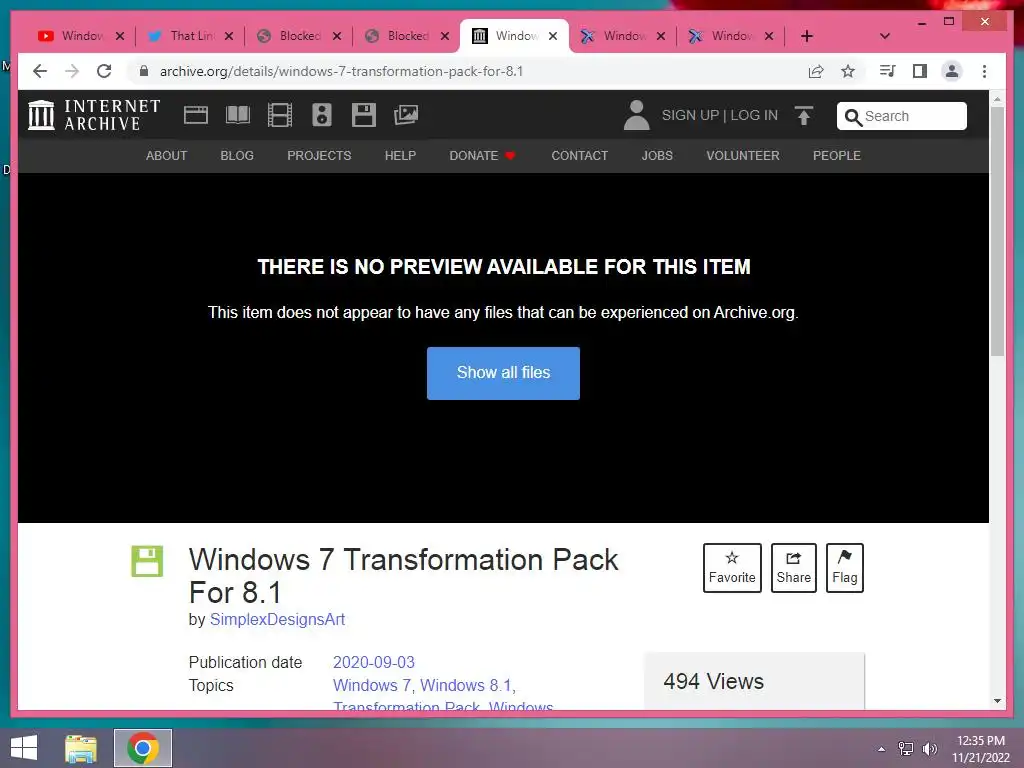Open a new tab with plus button
The image size is (1024, 768).
(x=807, y=36)
